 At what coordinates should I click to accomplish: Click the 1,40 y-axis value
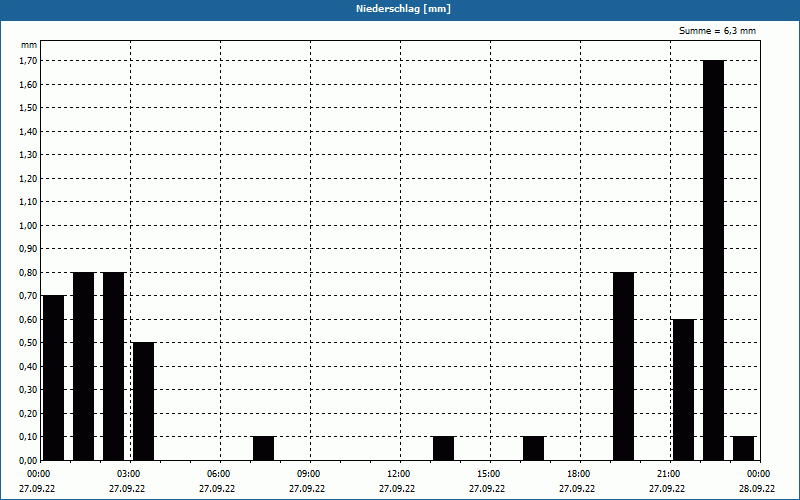(x=28, y=131)
